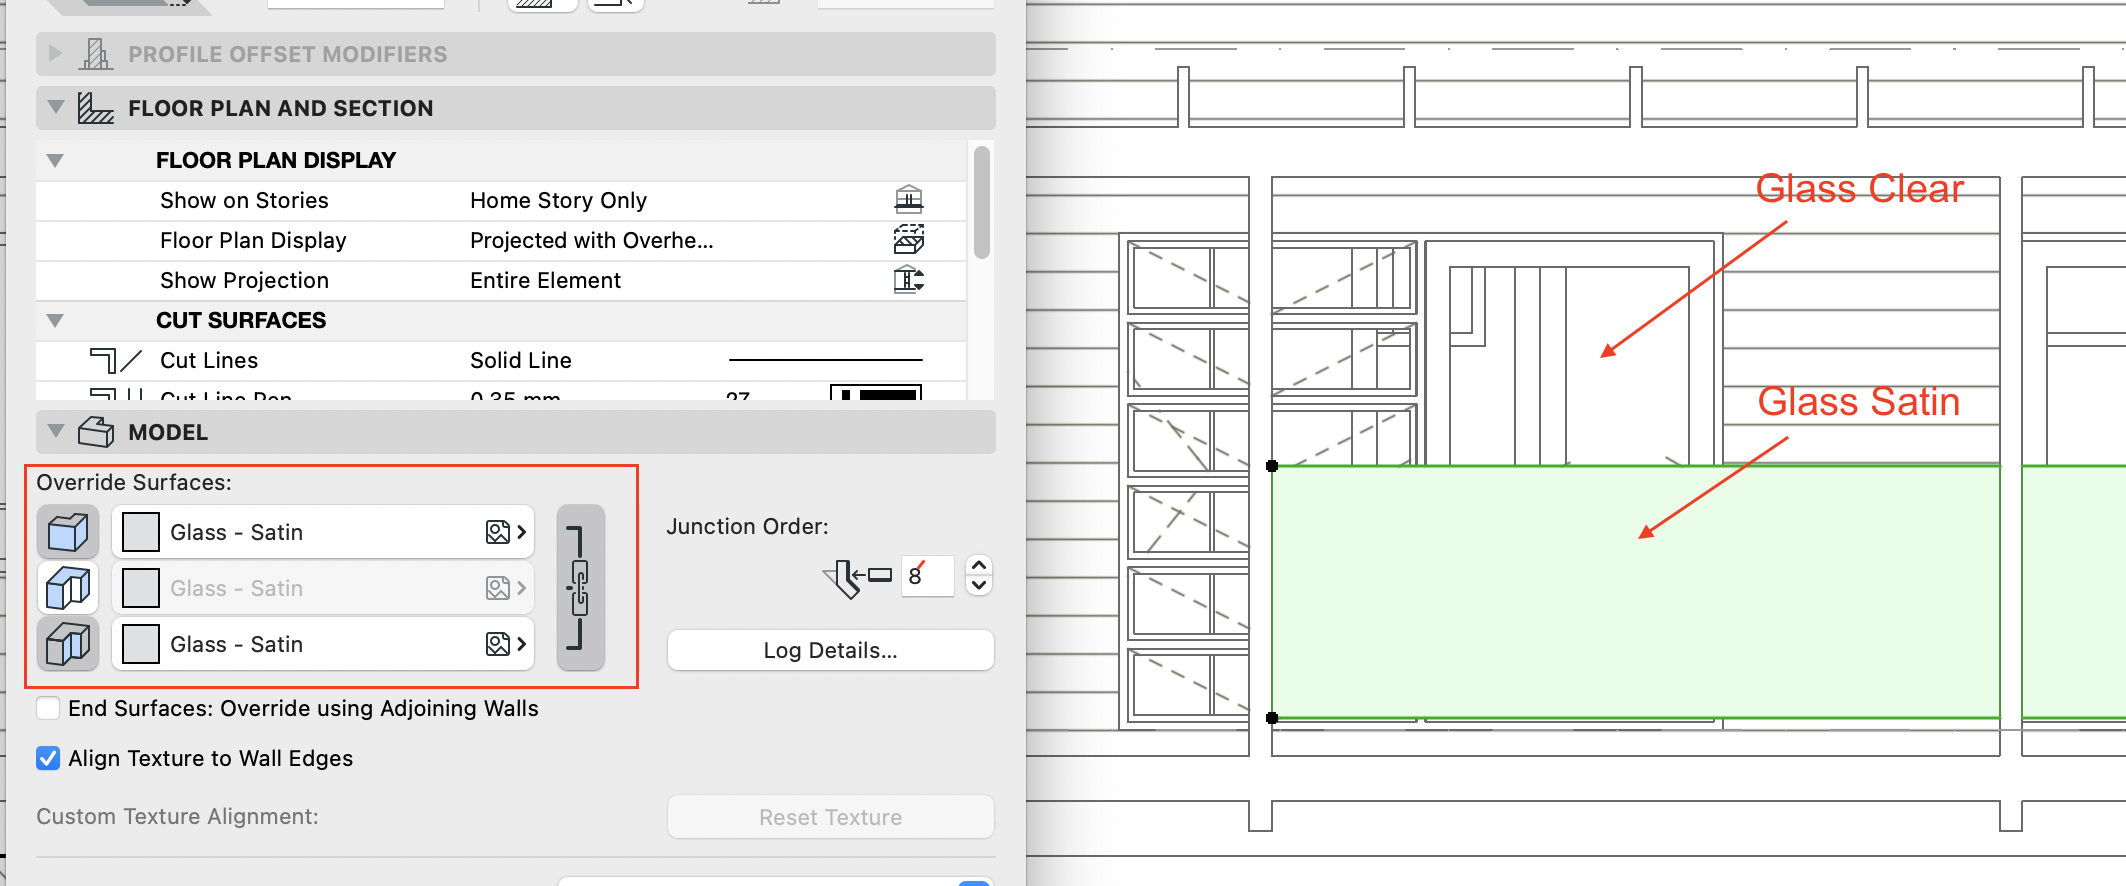
Task: Open the last Glass - Satin surface dropdown
Action: (323, 644)
